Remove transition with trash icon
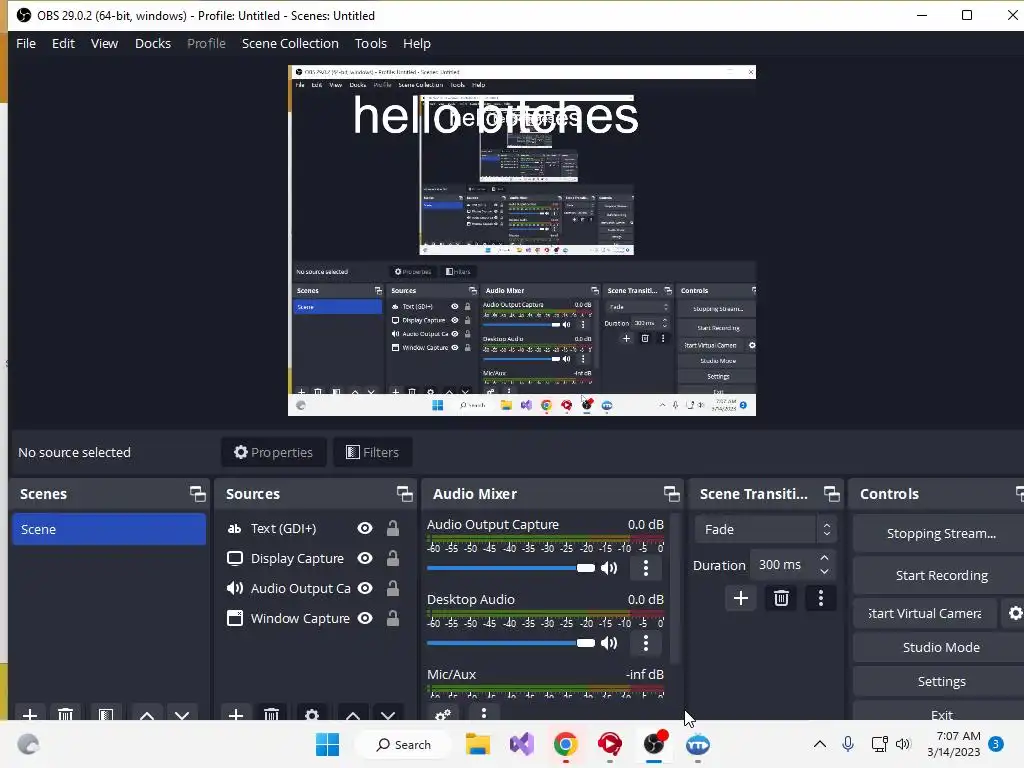Image resolution: width=1024 pixels, height=768 pixels. [781, 598]
